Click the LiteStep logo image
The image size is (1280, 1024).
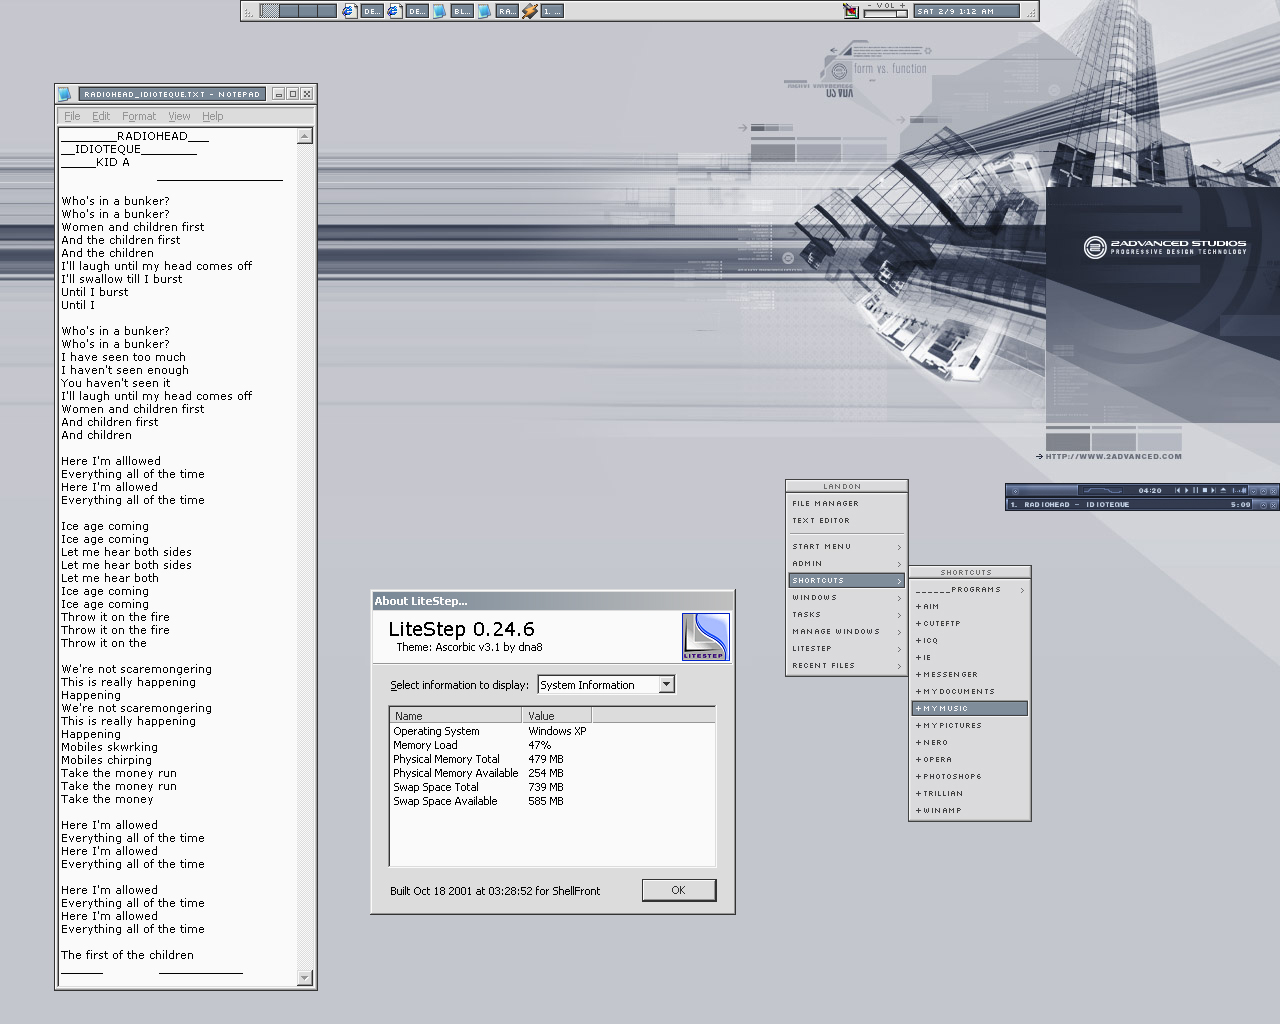point(705,637)
